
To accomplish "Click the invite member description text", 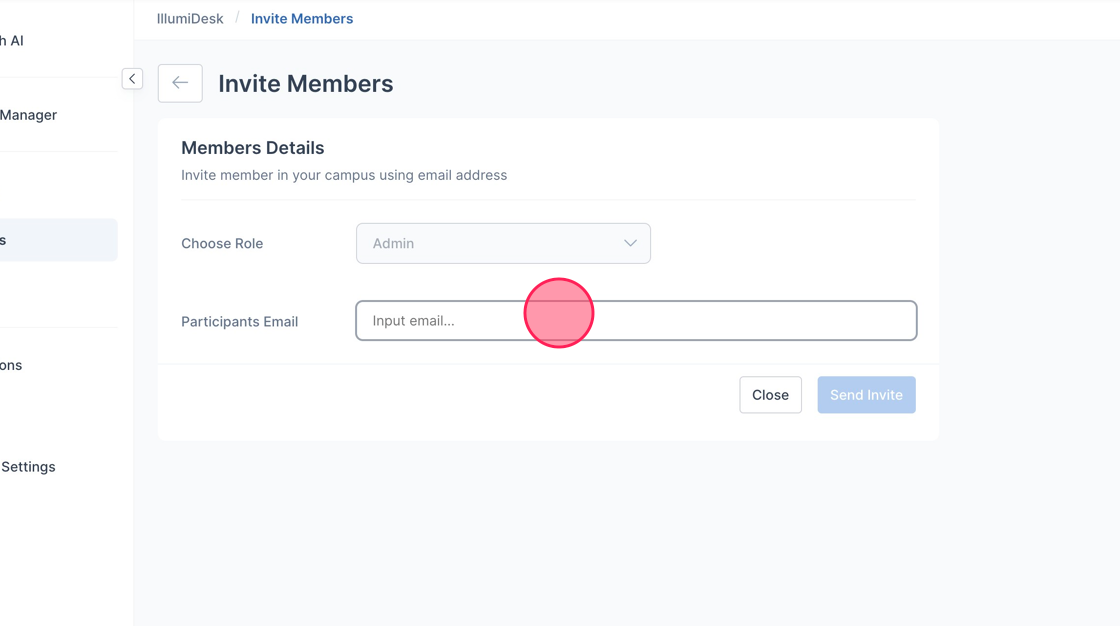I will (x=343, y=175).
